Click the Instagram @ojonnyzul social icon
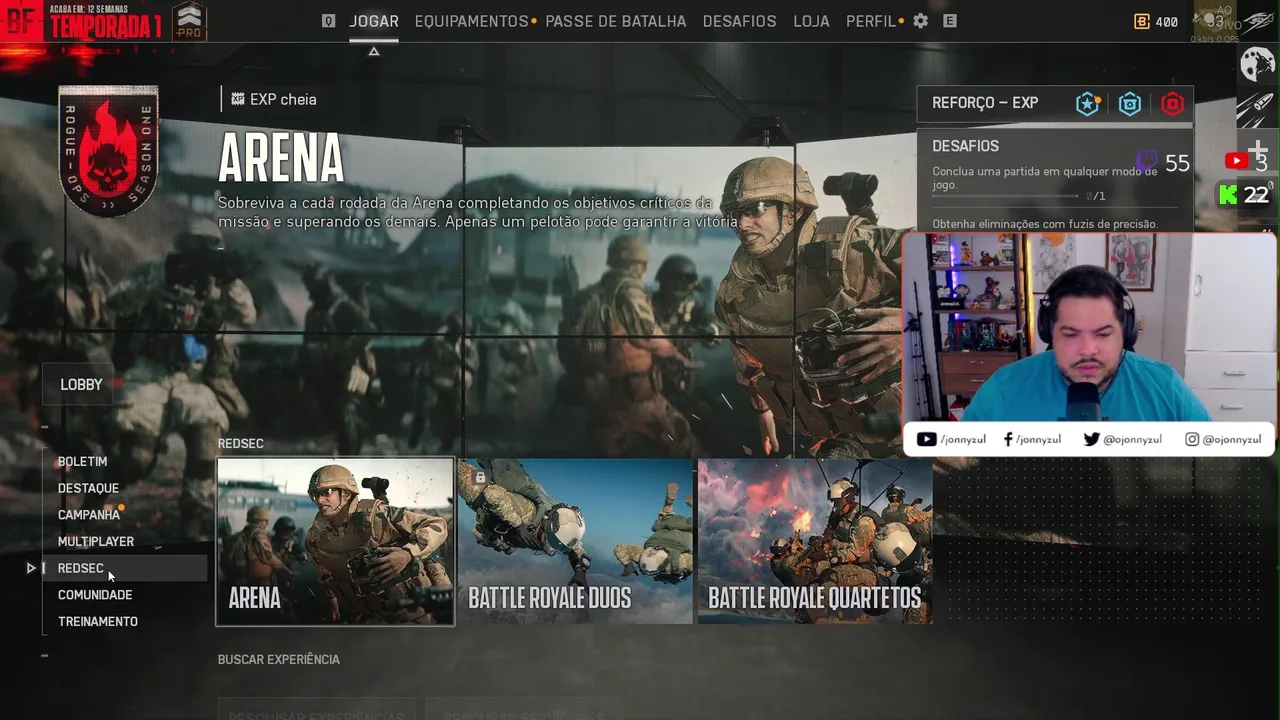Viewport: 1280px width, 720px height. click(x=1192, y=439)
